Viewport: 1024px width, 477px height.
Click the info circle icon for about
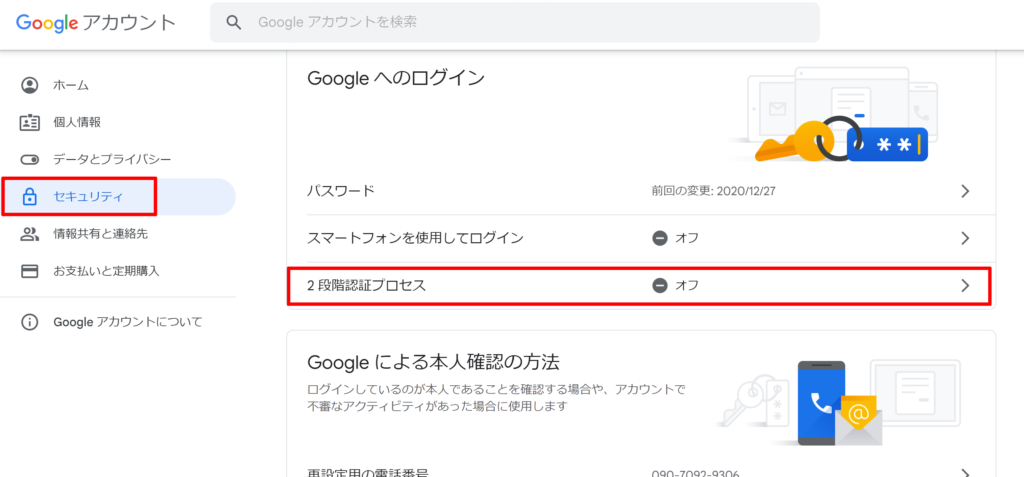30,322
